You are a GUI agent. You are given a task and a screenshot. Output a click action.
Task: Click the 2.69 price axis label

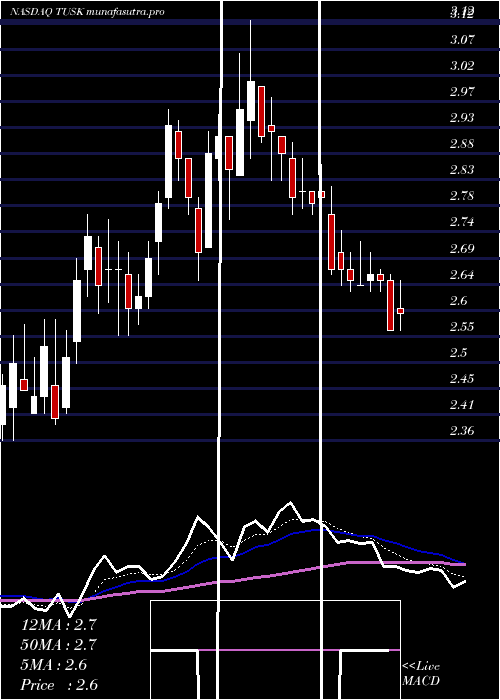pyautogui.click(x=462, y=248)
